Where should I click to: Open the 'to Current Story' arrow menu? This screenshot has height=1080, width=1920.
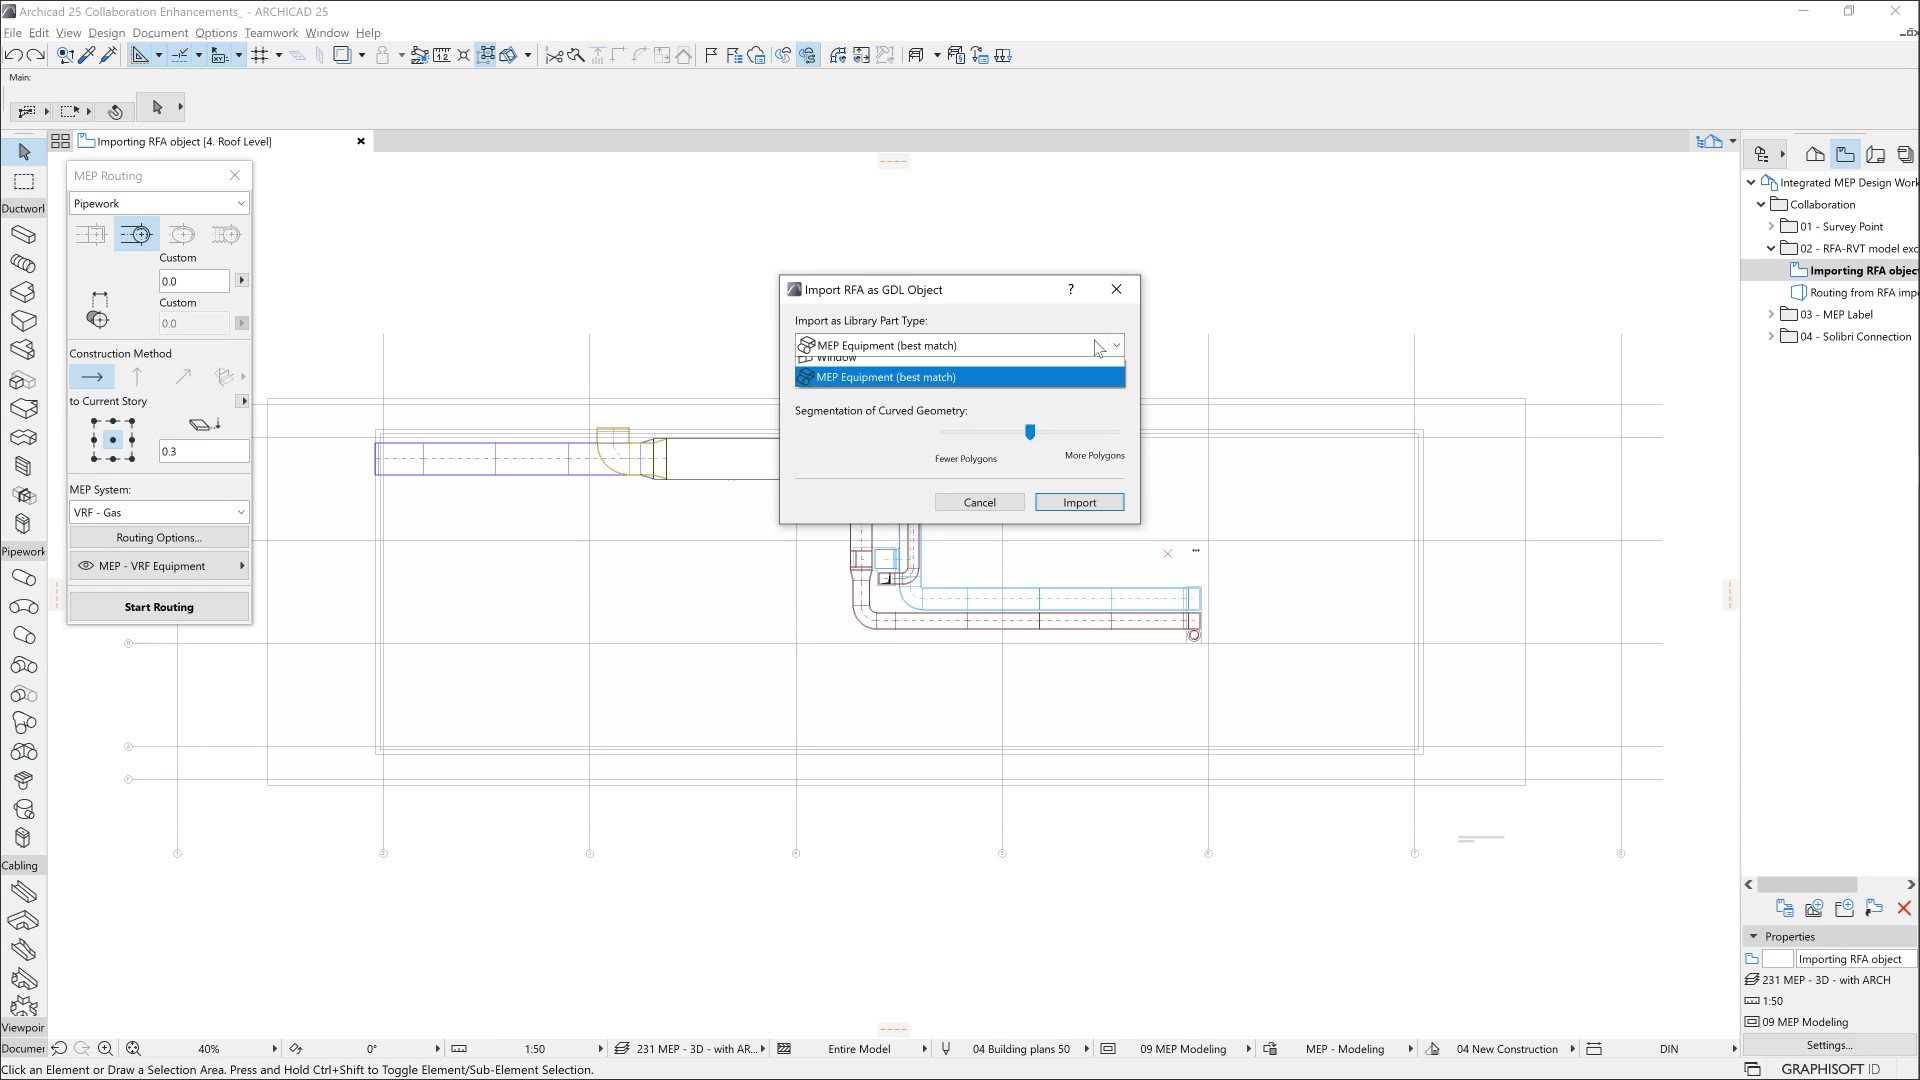pos(243,401)
